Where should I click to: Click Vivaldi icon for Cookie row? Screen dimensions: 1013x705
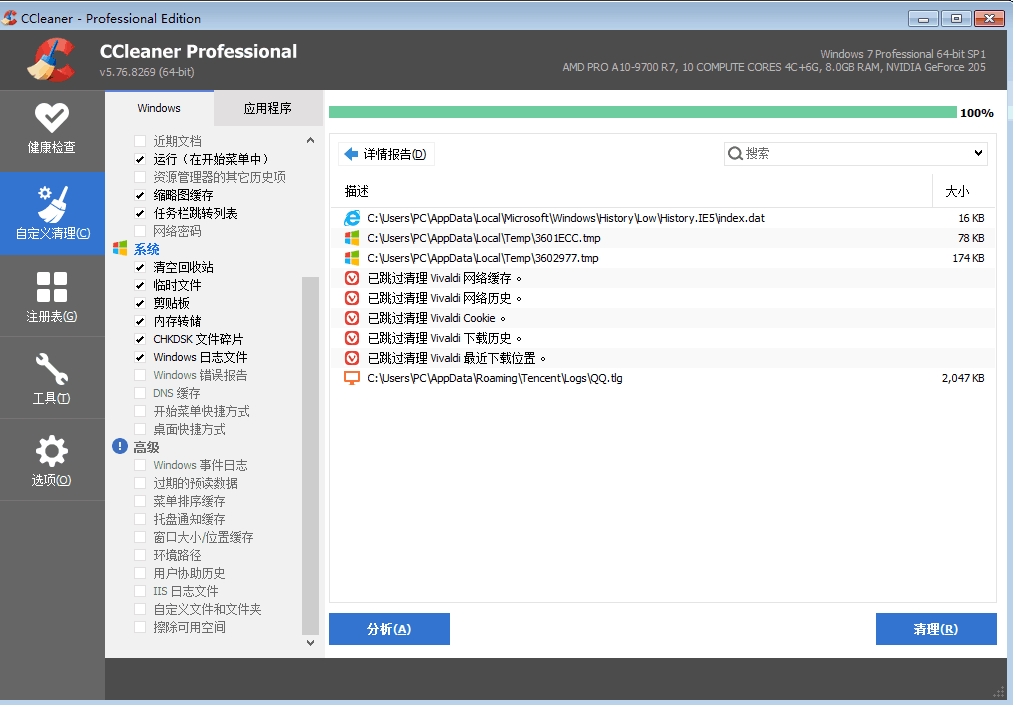[x=351, y=319]
